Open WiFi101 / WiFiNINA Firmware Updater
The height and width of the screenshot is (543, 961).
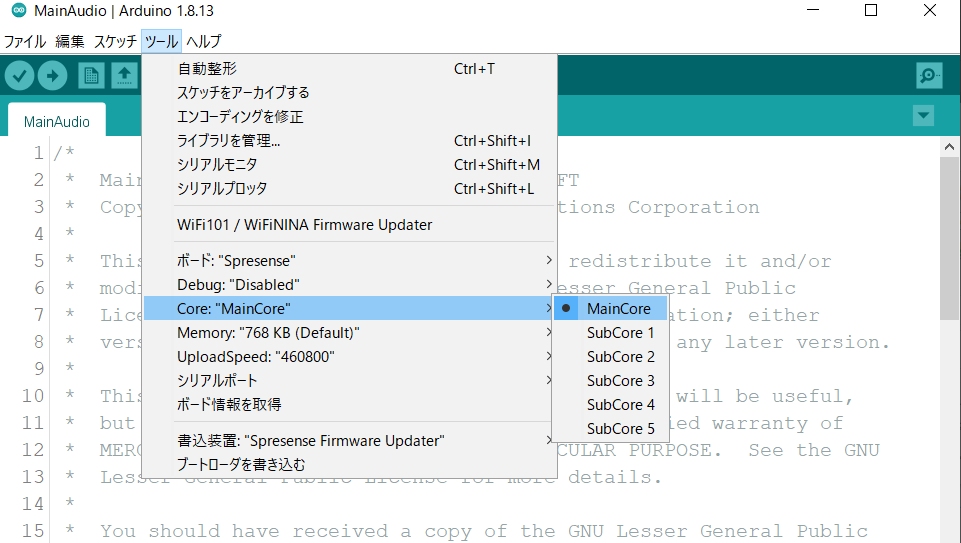pyautogui.click(x=350, y=224)
